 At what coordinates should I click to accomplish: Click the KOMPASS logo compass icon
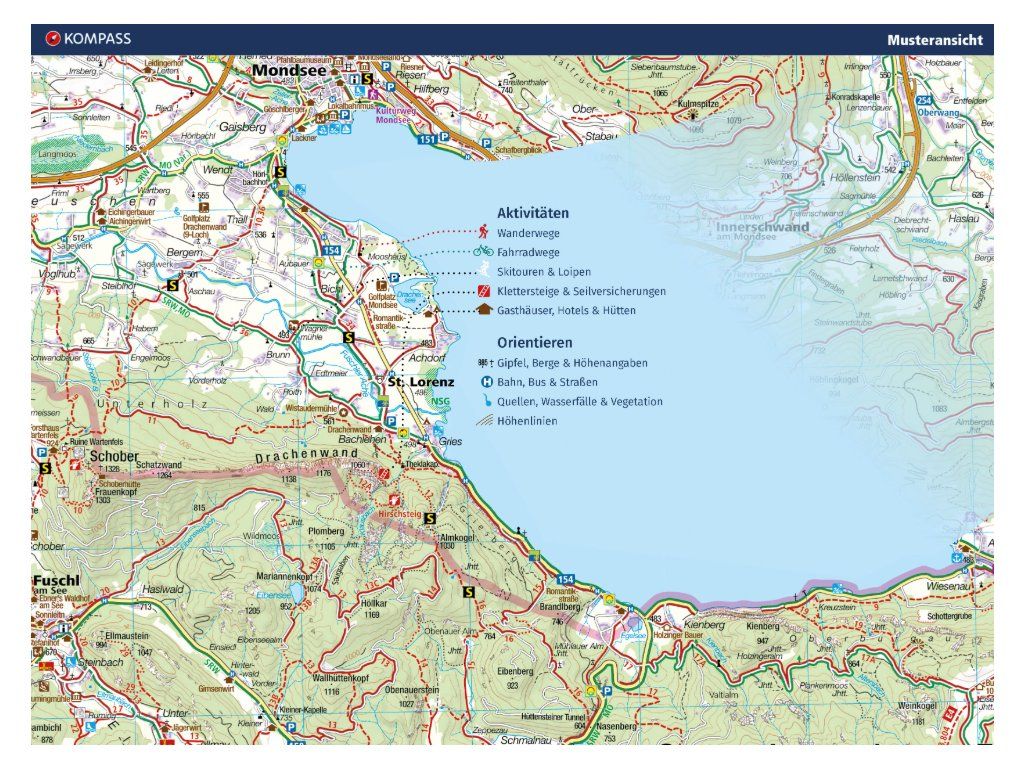[53, 39]
